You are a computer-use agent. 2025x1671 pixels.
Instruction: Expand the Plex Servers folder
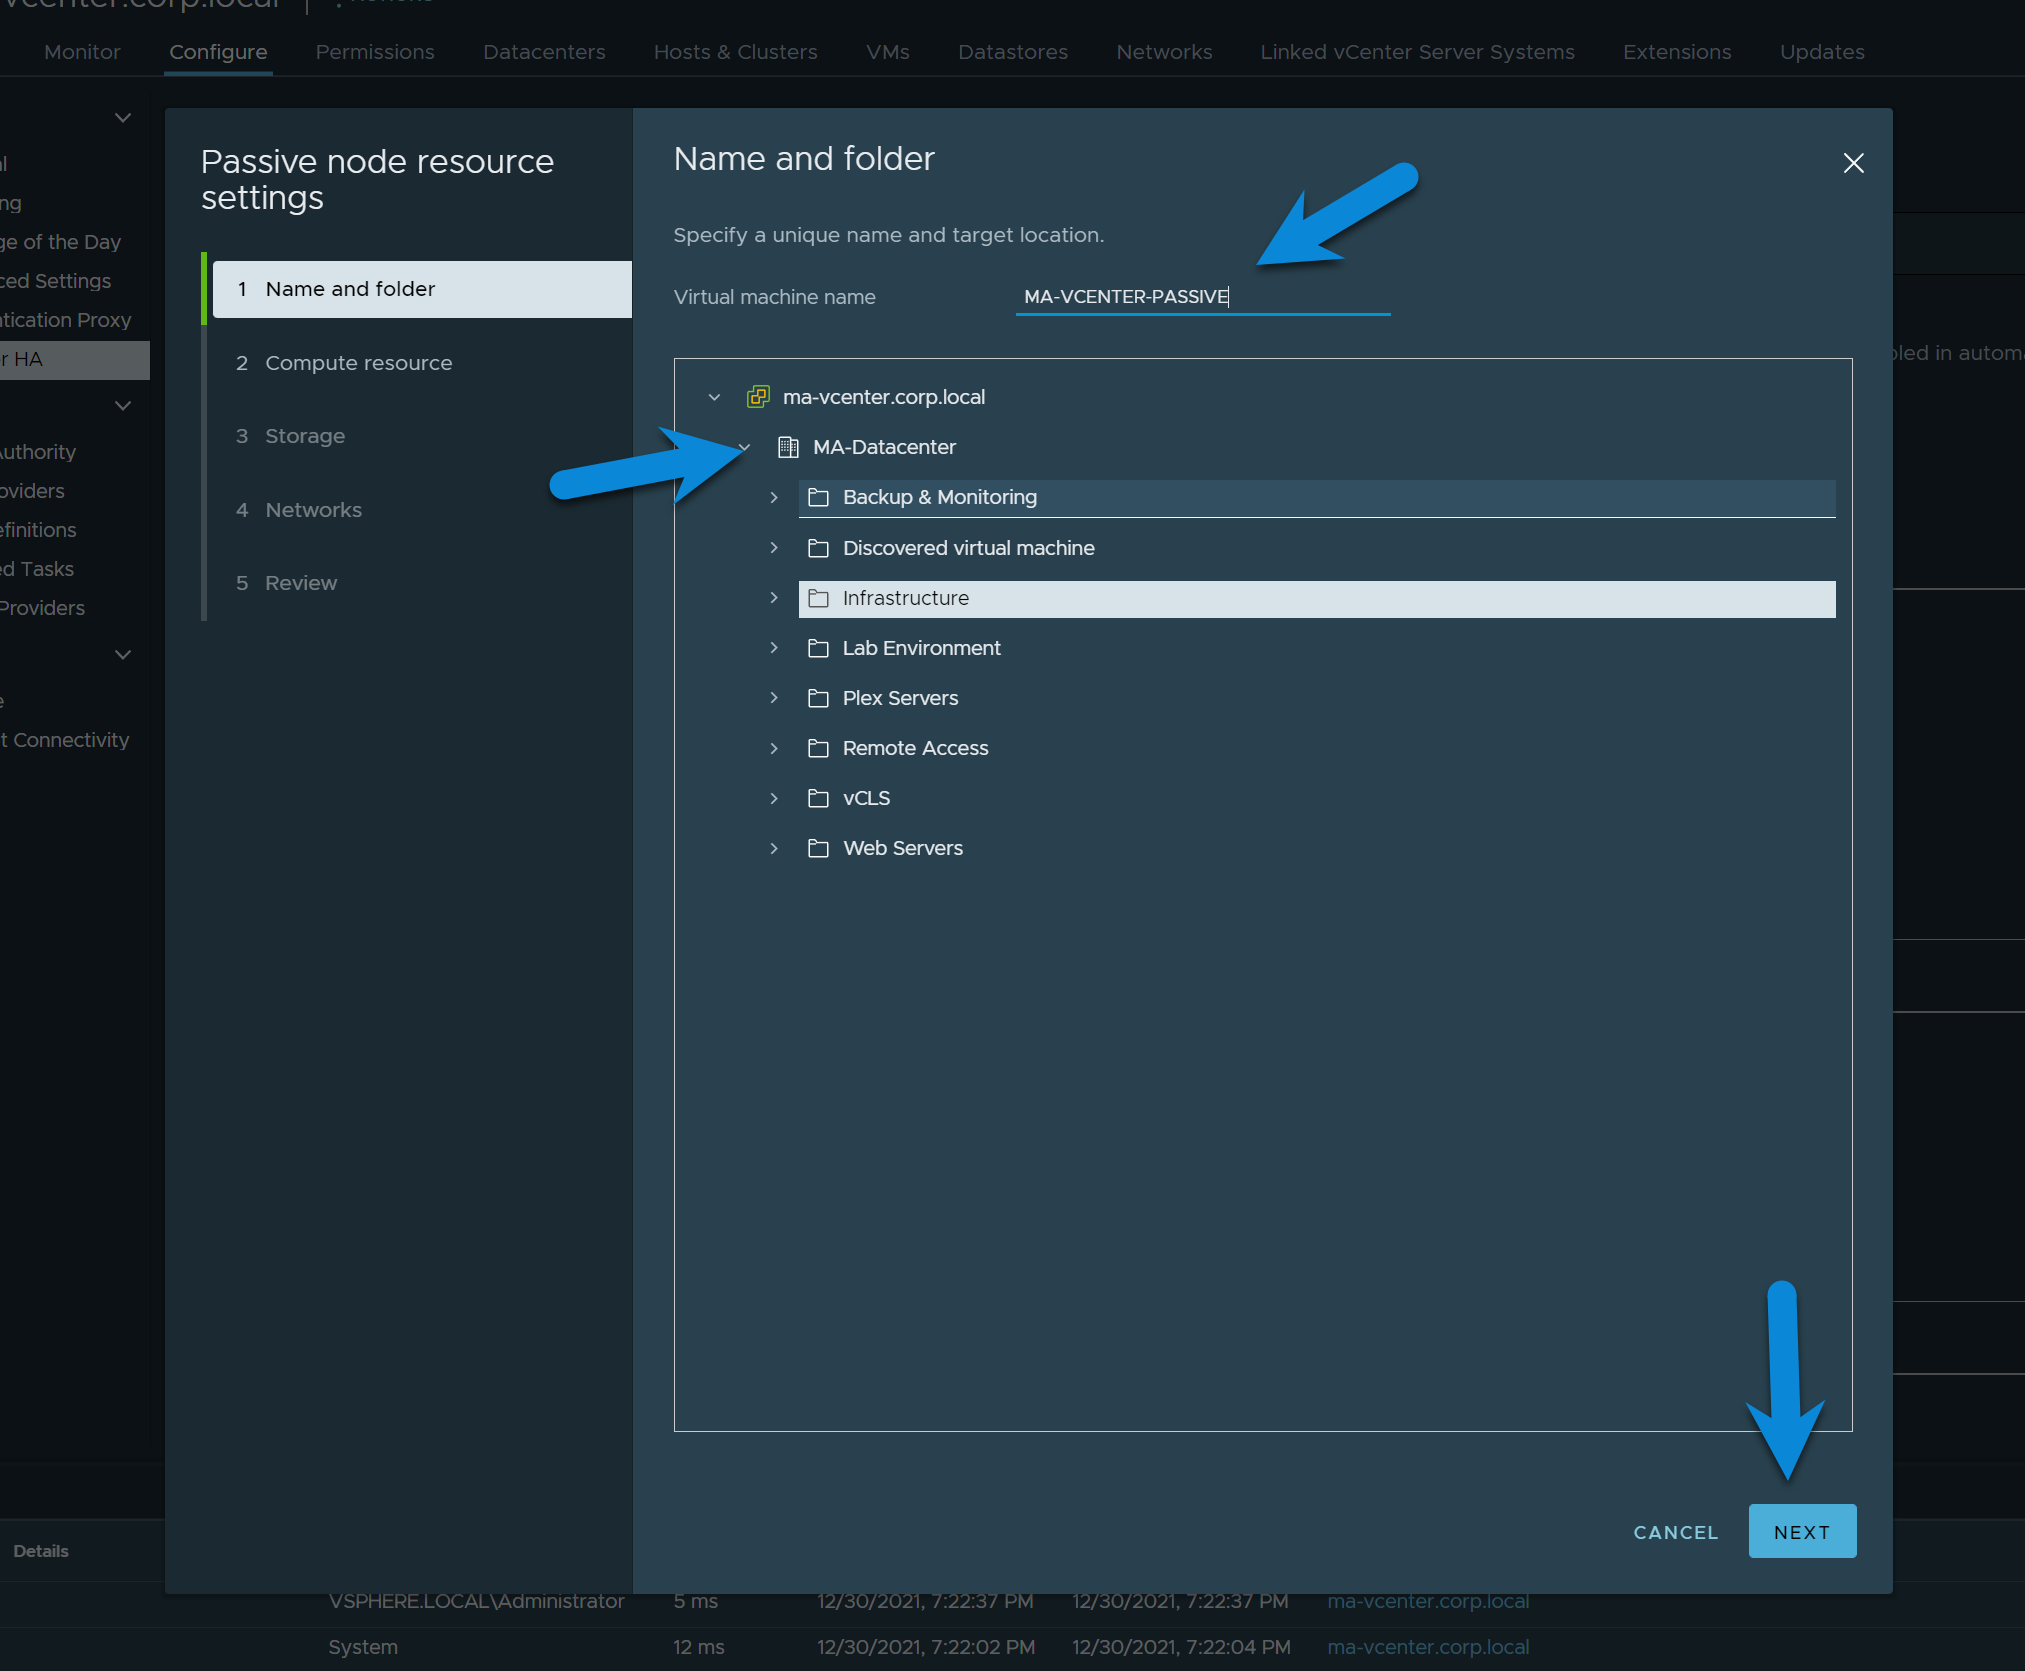pos(774,698)
